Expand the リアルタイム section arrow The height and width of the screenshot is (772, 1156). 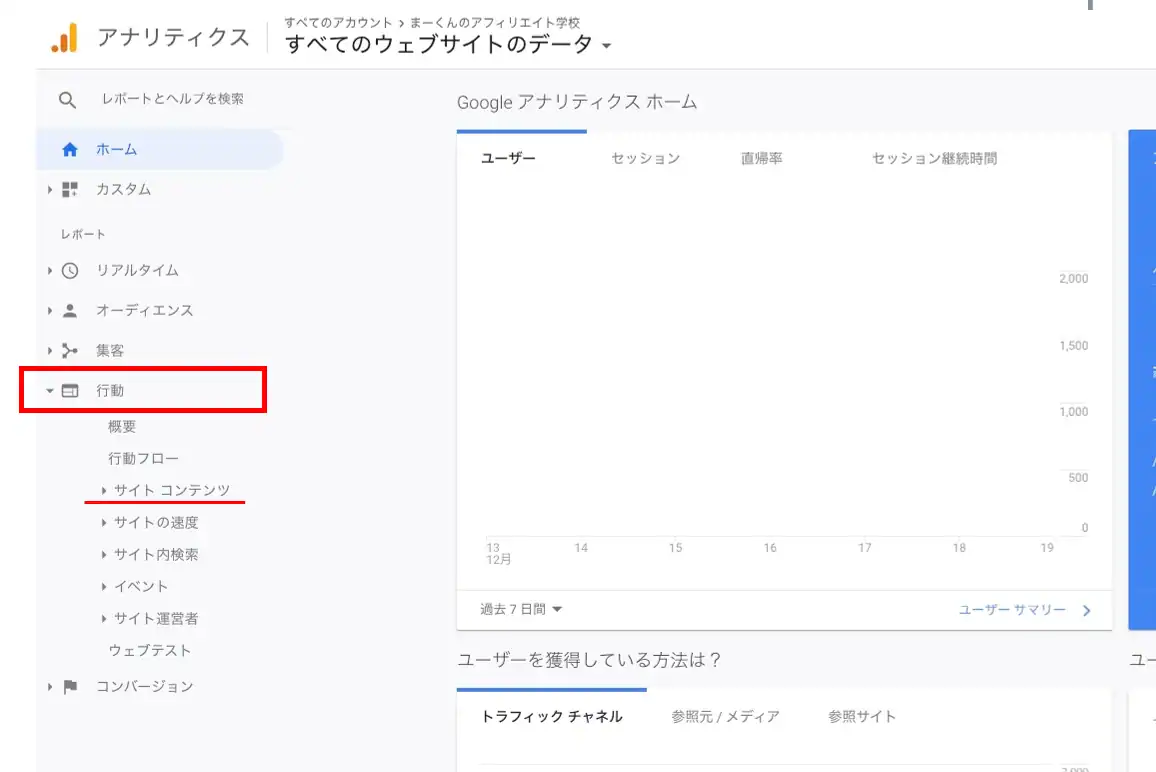coord(49,271)
